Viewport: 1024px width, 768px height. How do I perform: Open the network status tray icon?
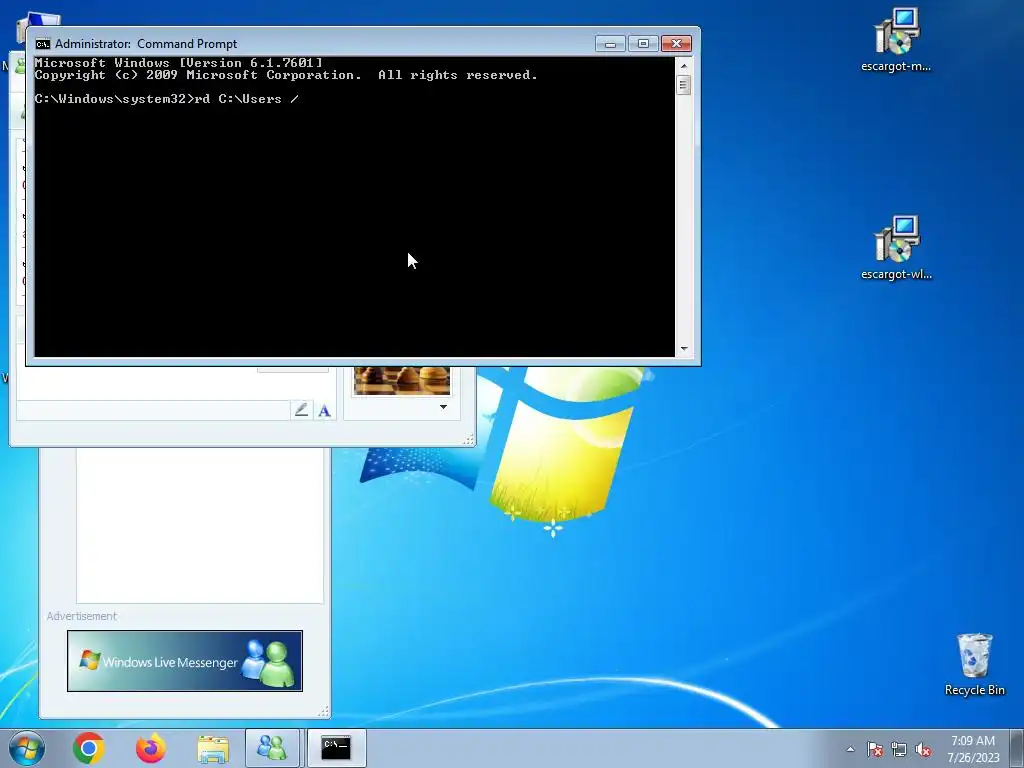pos(899,749)
